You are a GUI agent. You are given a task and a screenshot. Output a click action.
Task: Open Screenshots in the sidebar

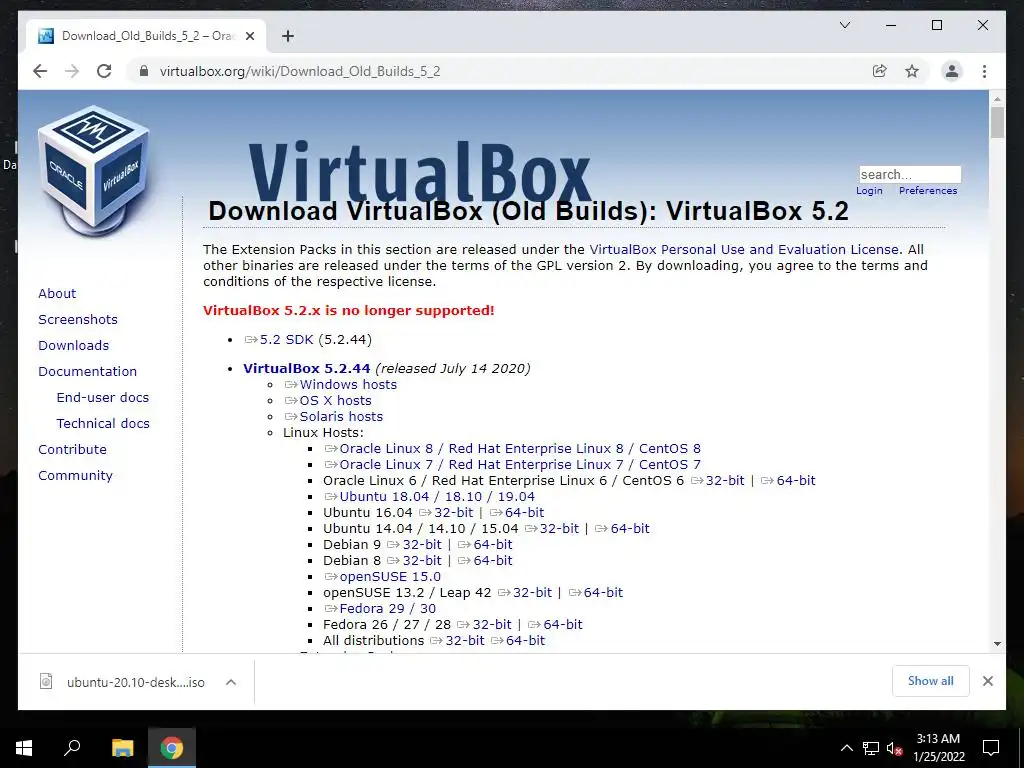78,319
